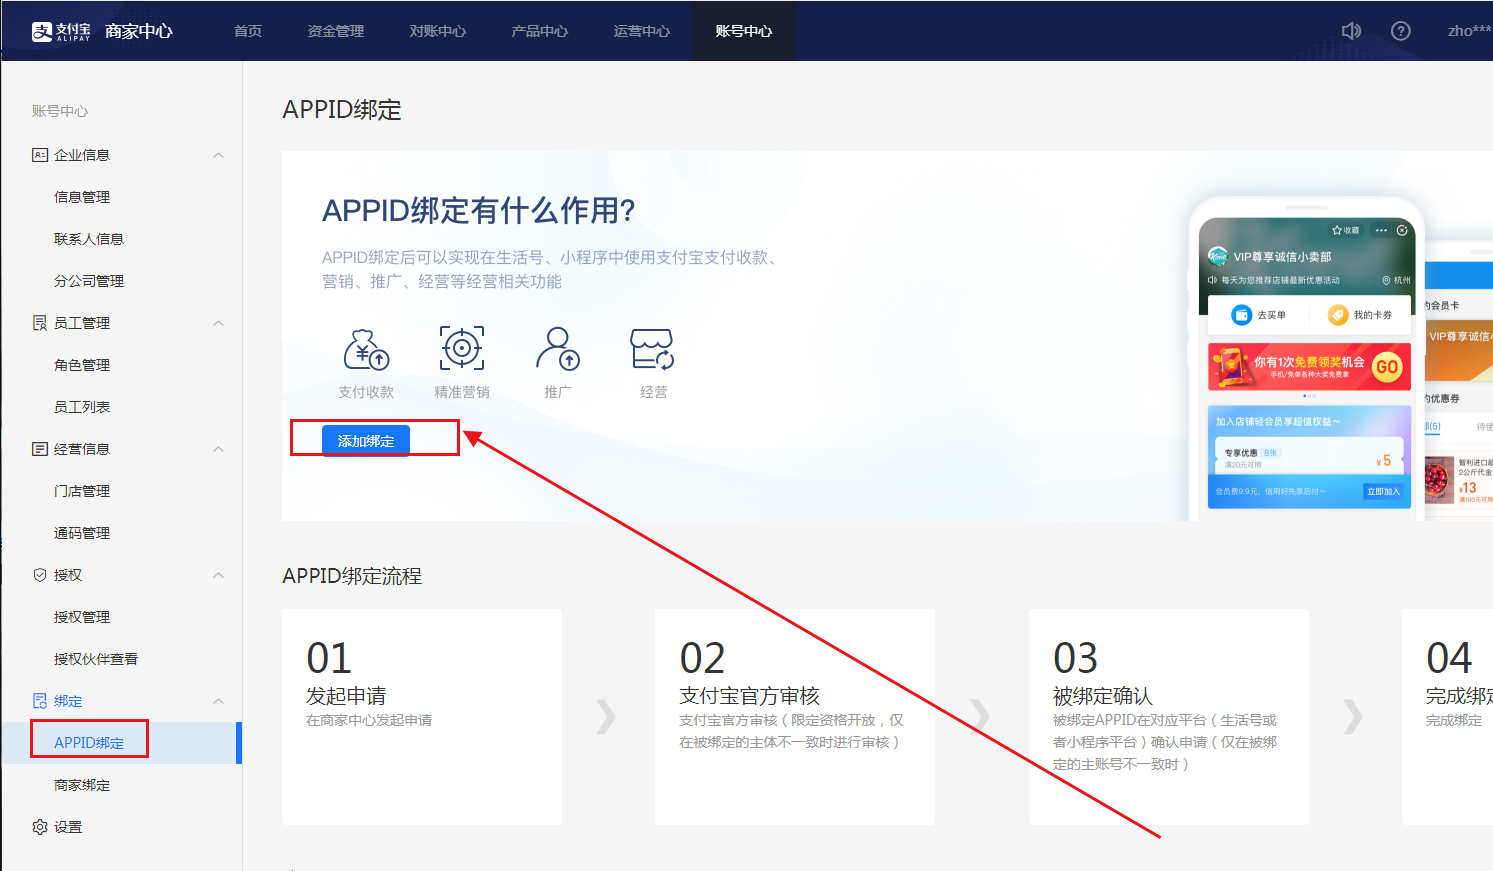Click the GO badge in phone preview
Screen dimensions: 1493x871
tap(1387, 367)
